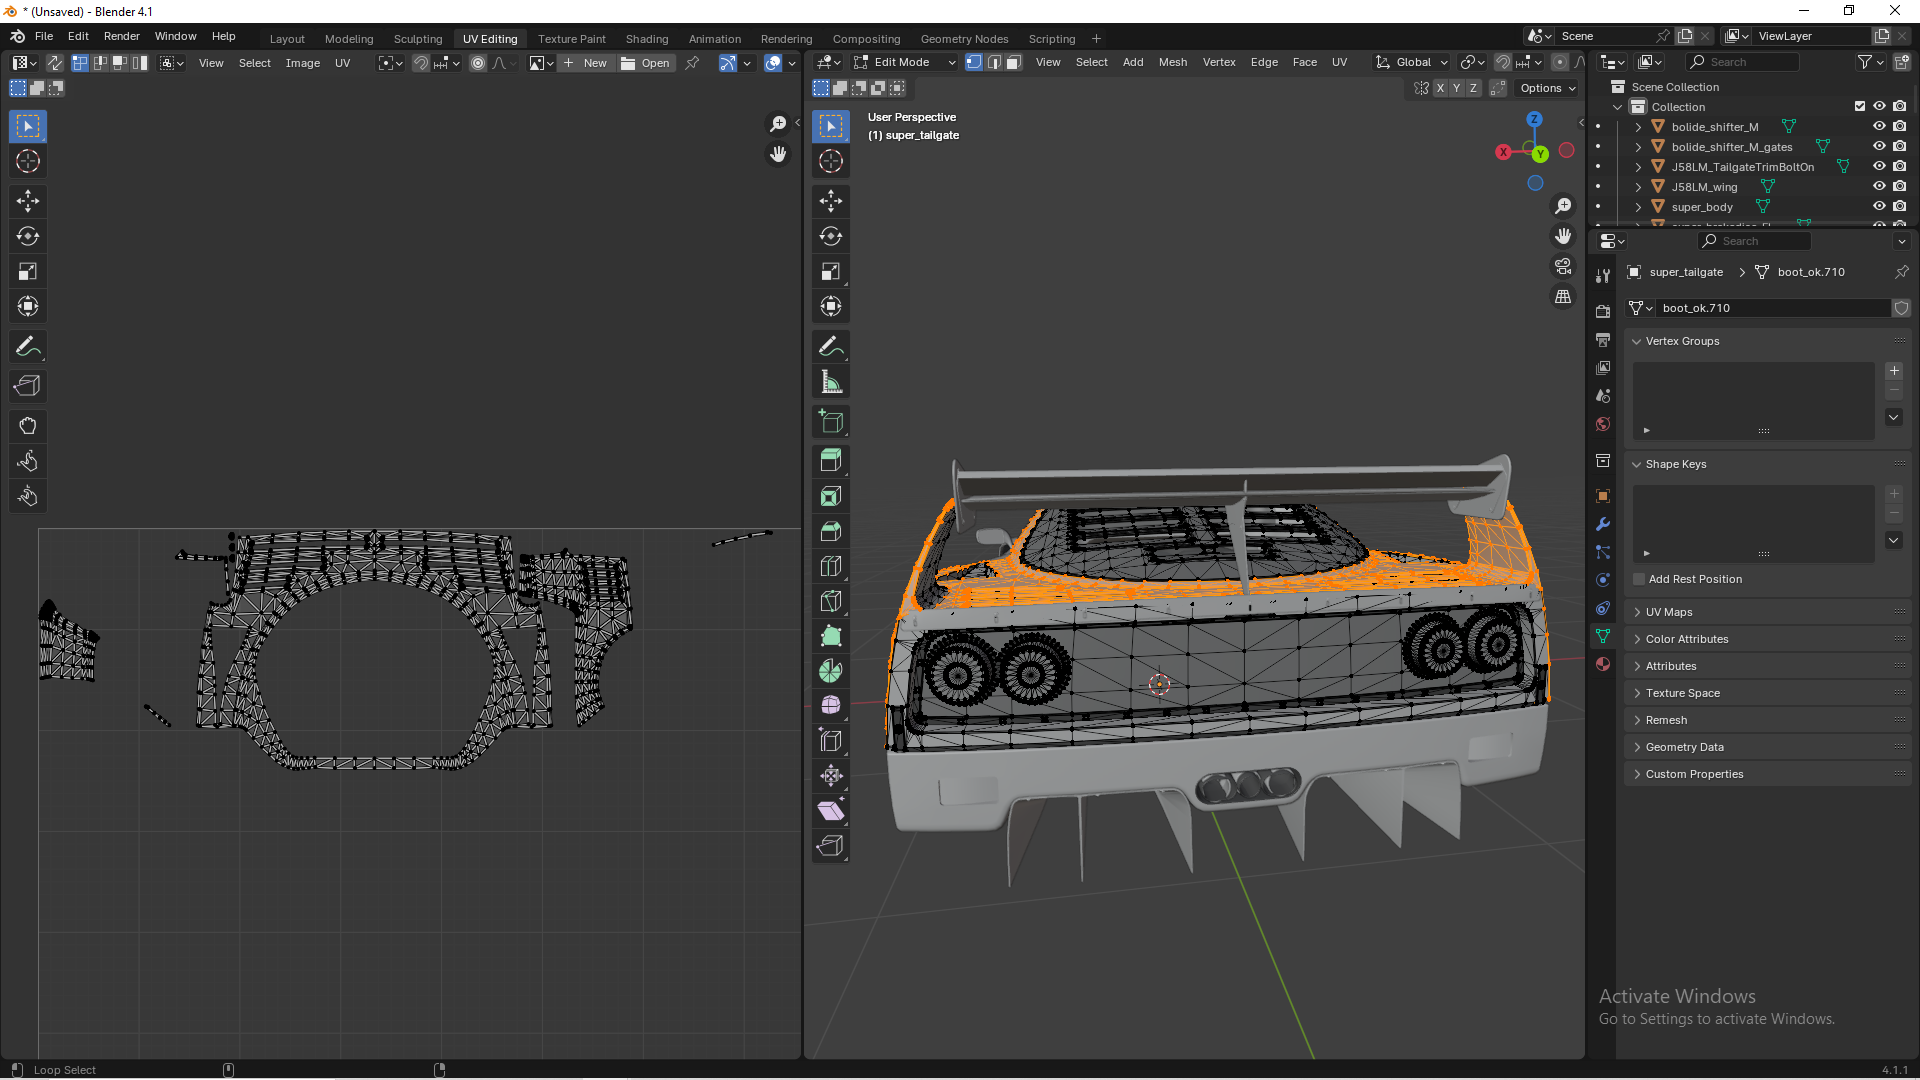The width and height of the screenshot is (1920, 1080).
Task: Select the Shrink/Fatten tool
Action: [831, 775]
